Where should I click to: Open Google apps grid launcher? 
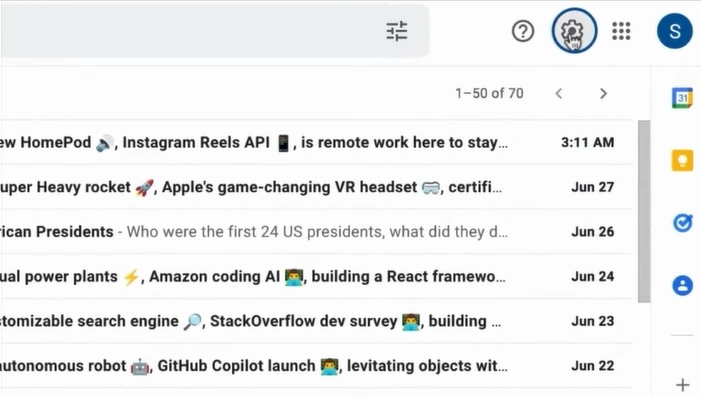point(621,31)
